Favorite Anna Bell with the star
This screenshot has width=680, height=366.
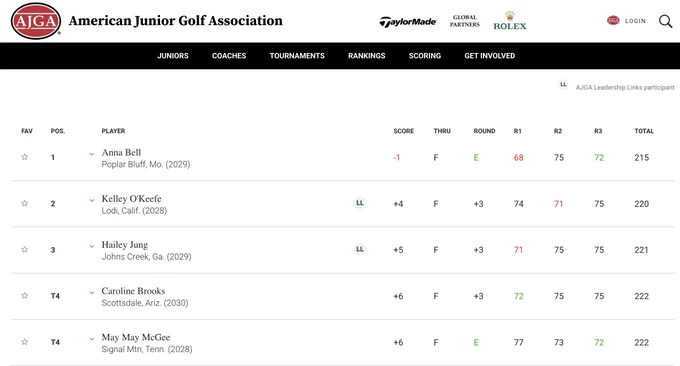click(x=25, y=157)
